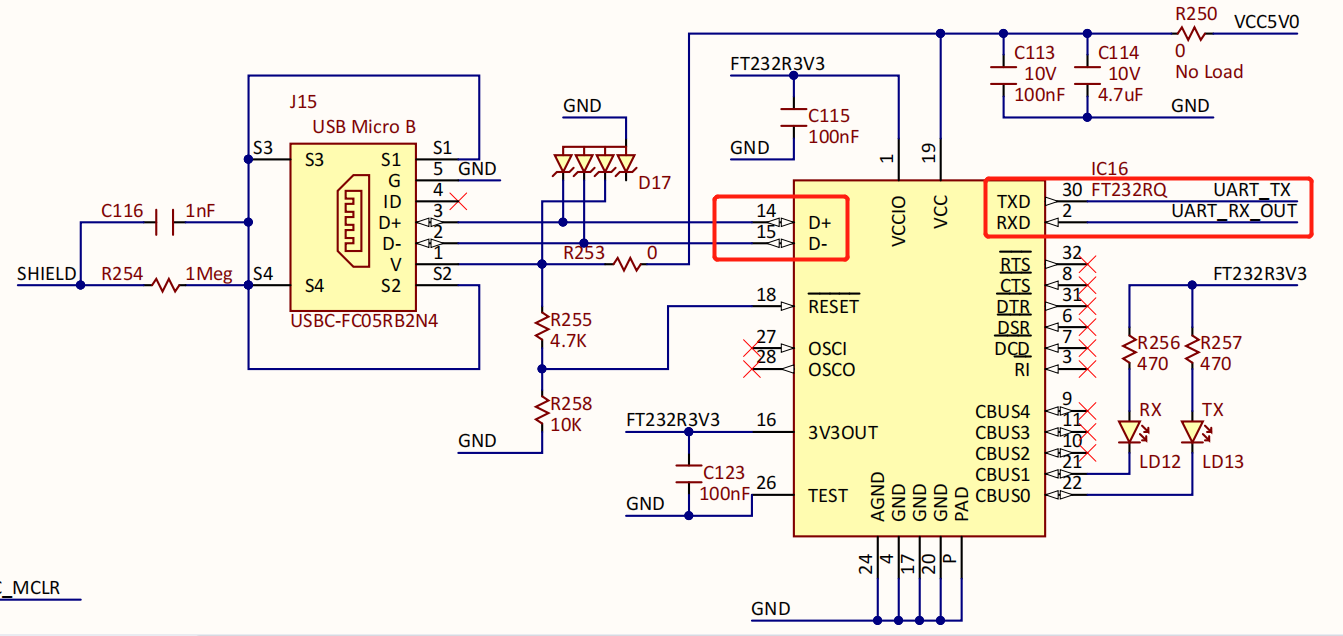Click the R253 designator
The image size is (1343, 636).
click(584, 254)
